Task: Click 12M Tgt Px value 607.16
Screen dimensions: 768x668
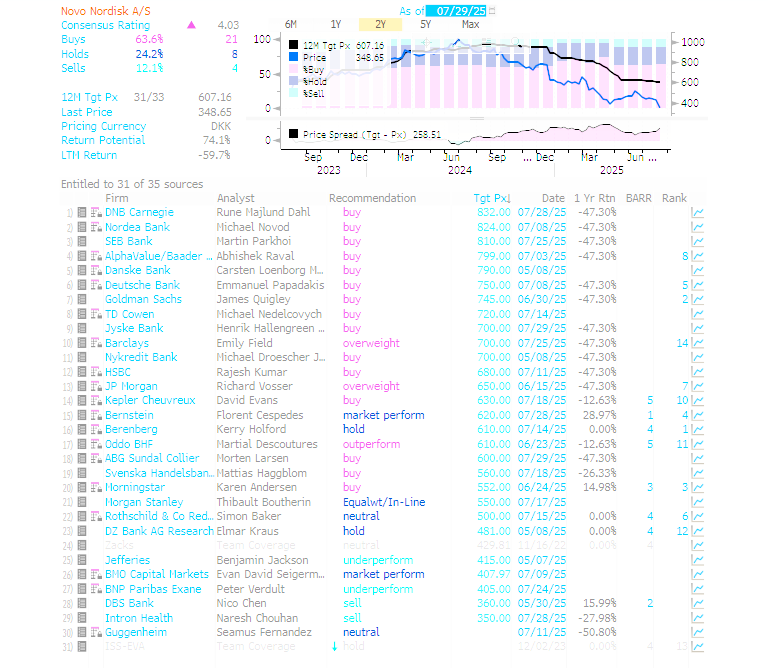Action: tap(215, 97)
